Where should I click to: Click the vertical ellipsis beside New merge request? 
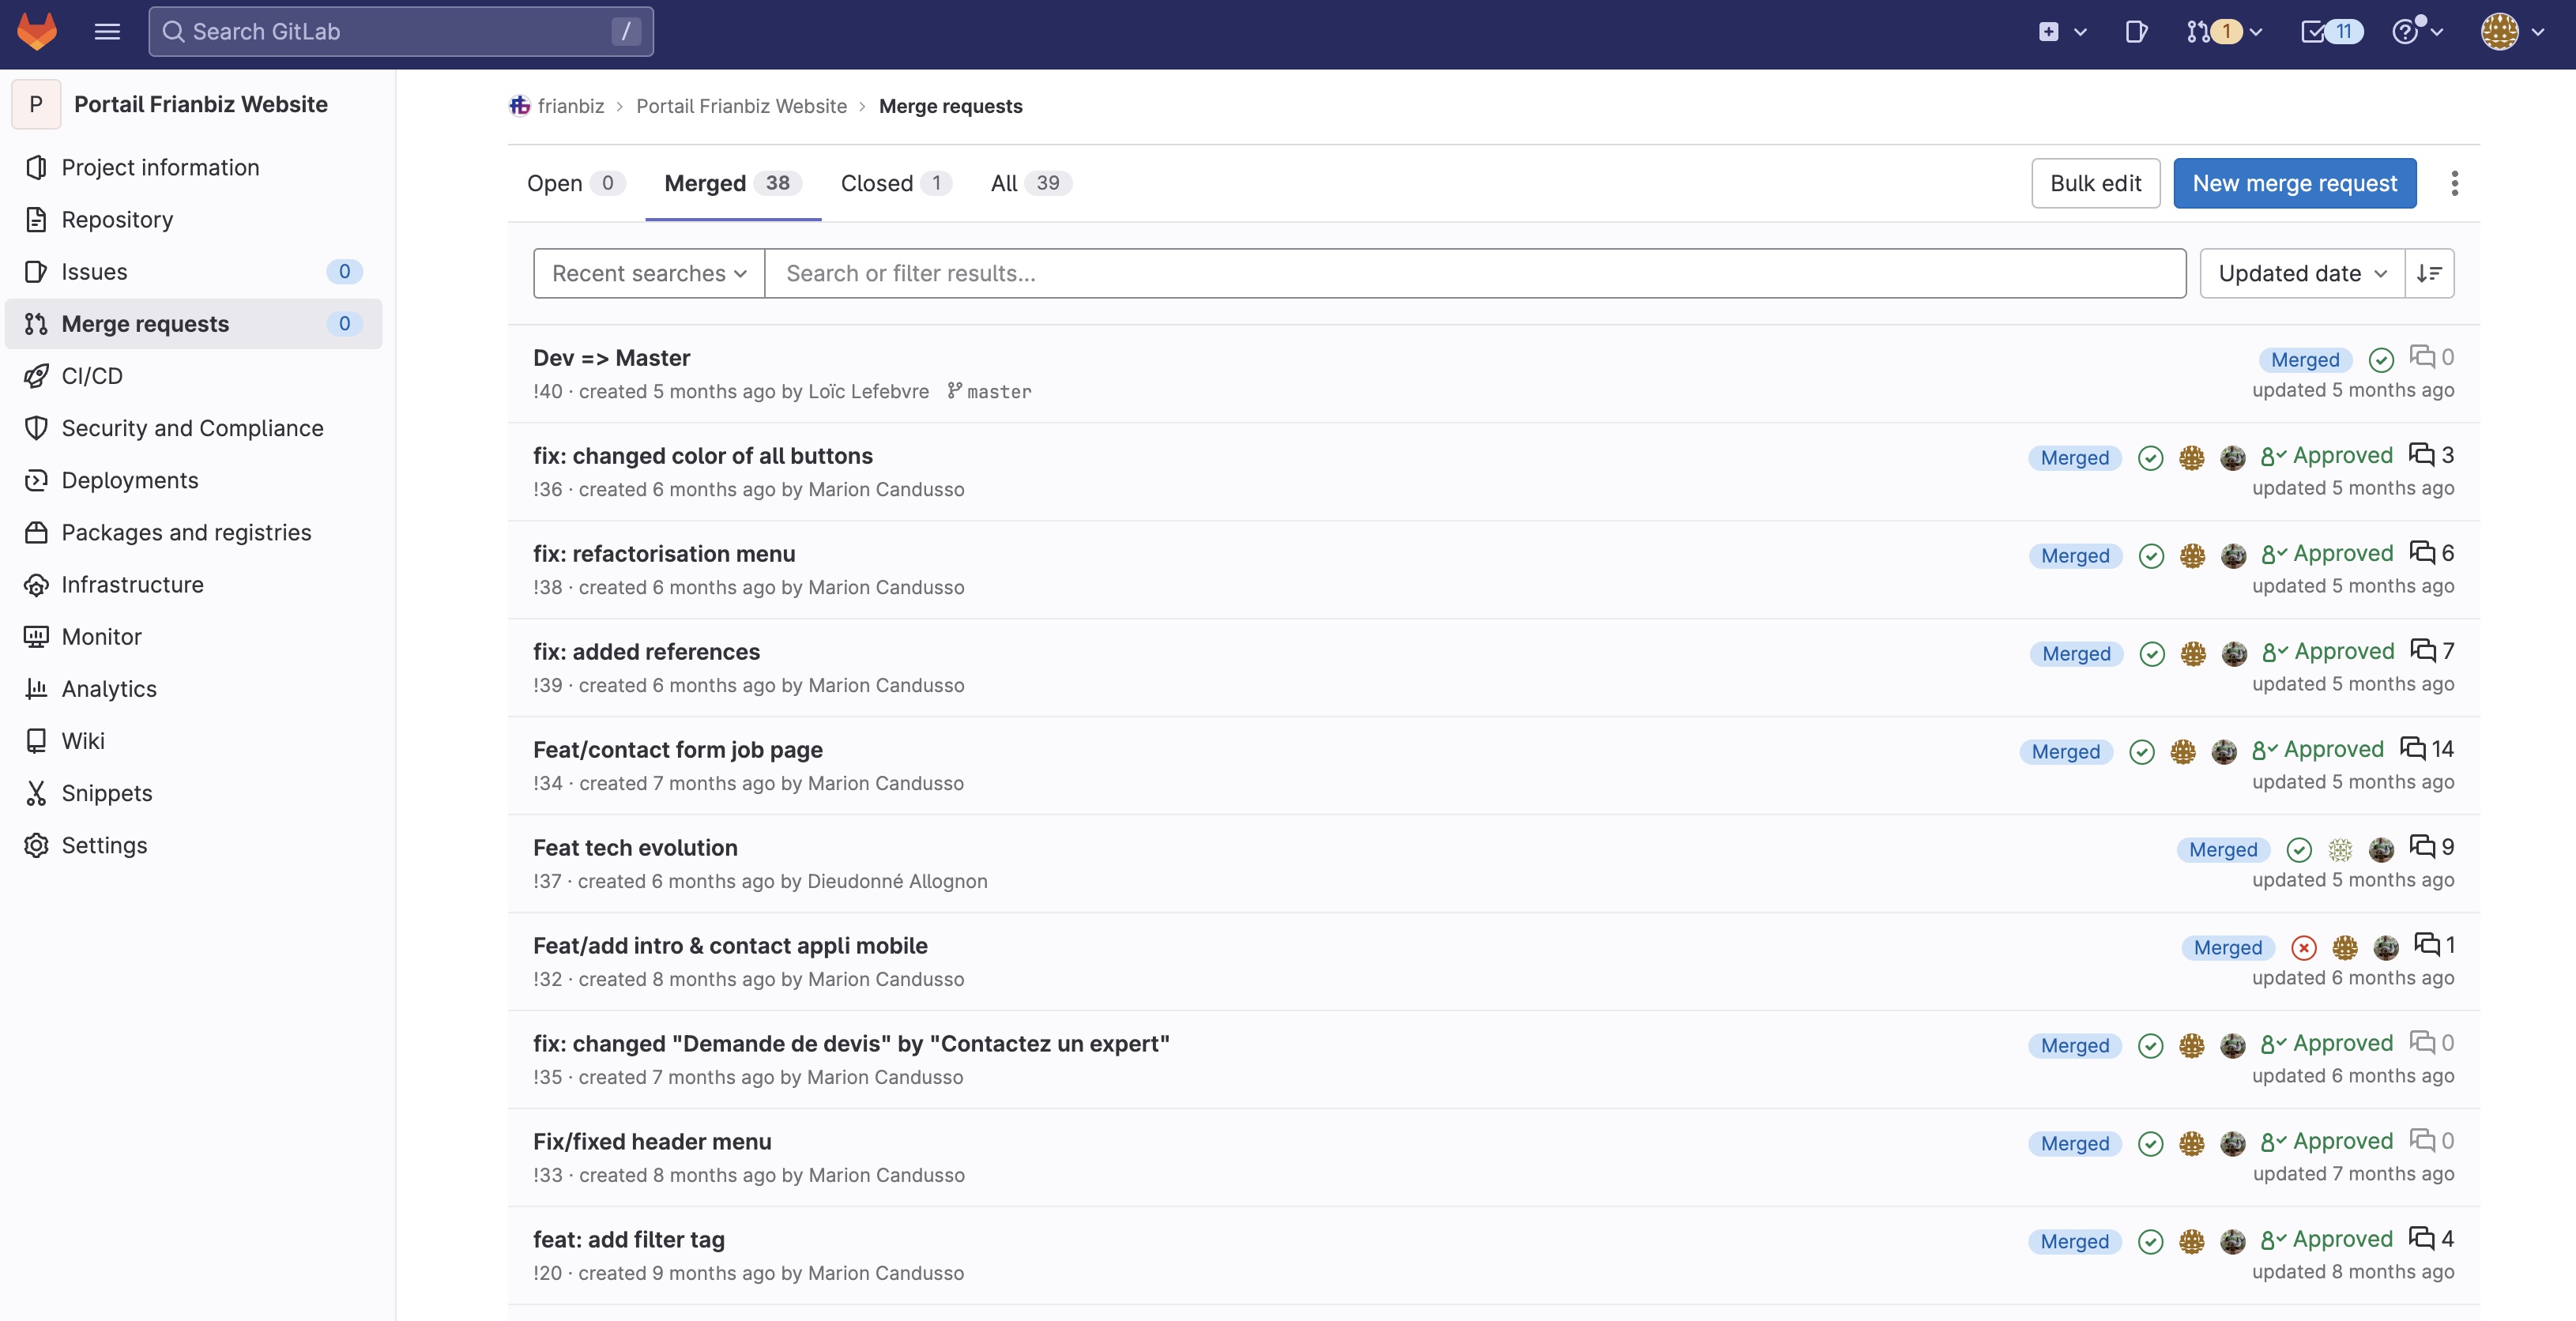[2455, 183]
